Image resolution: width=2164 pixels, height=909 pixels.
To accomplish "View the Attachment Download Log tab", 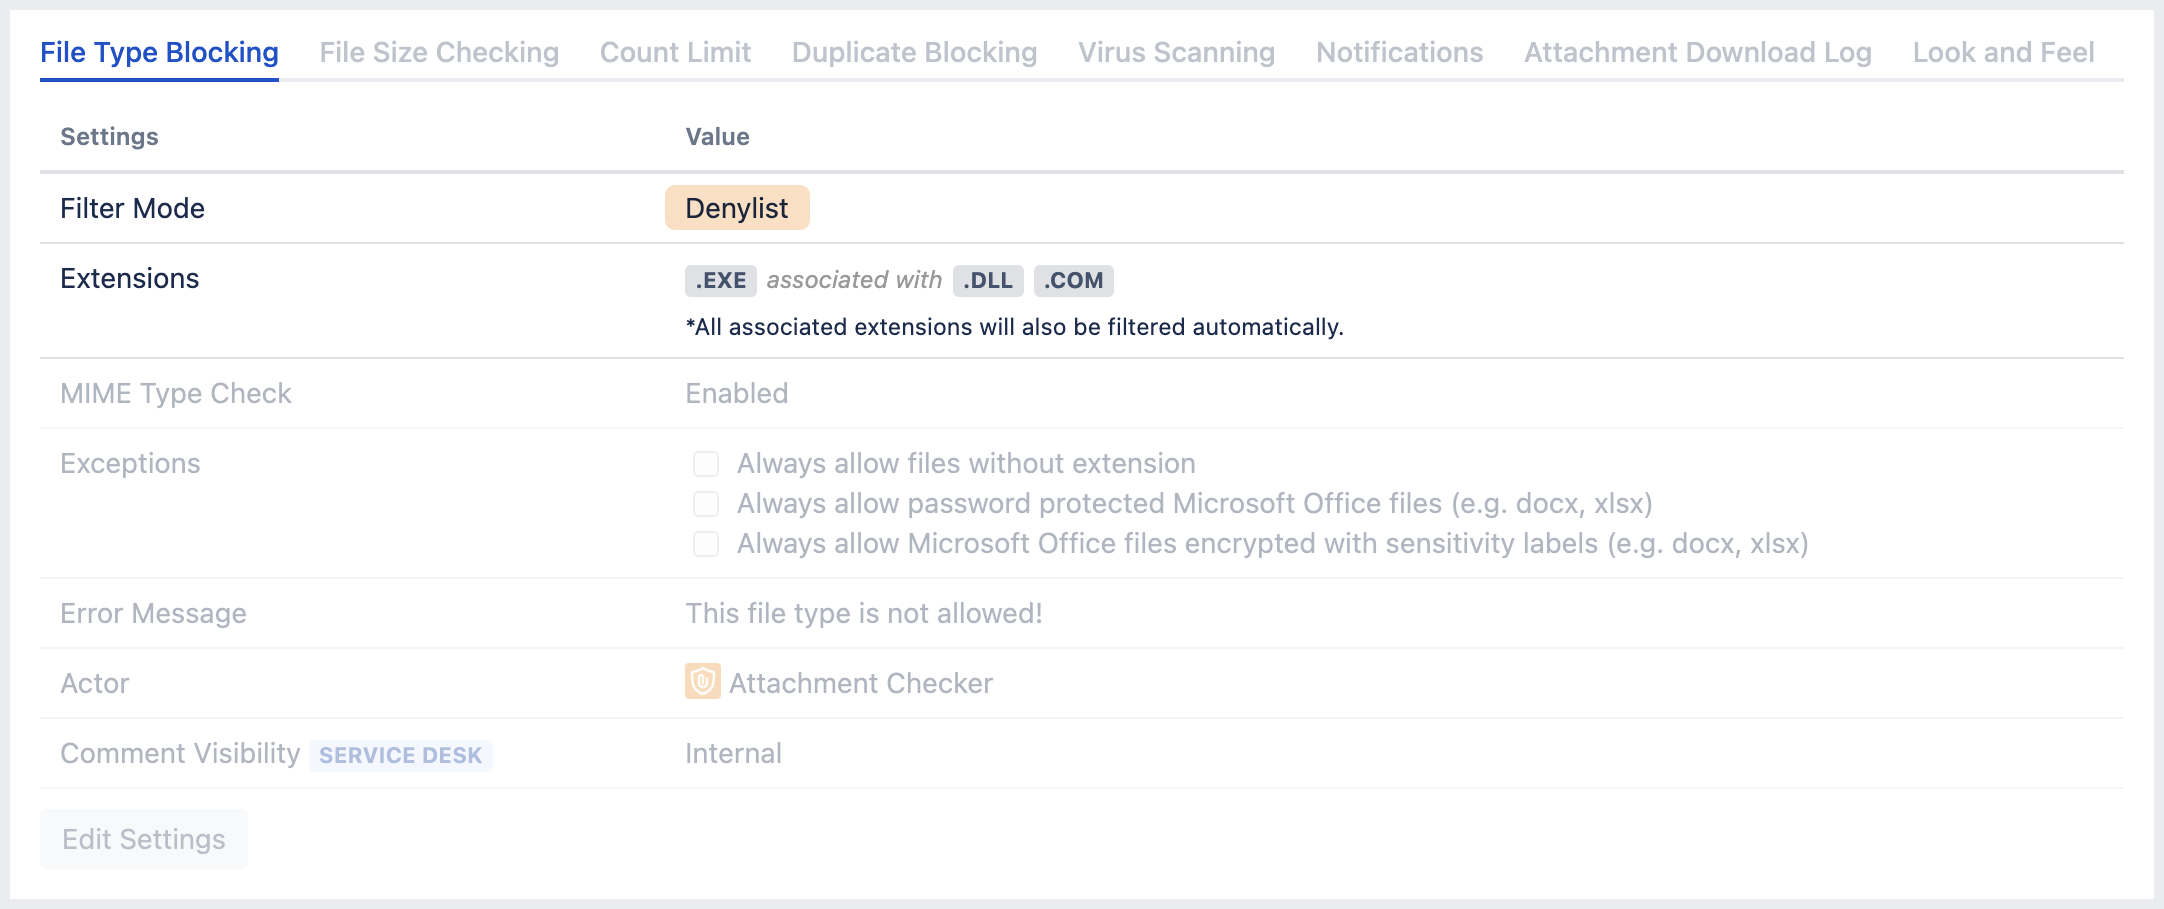I will click(1697, 53).
